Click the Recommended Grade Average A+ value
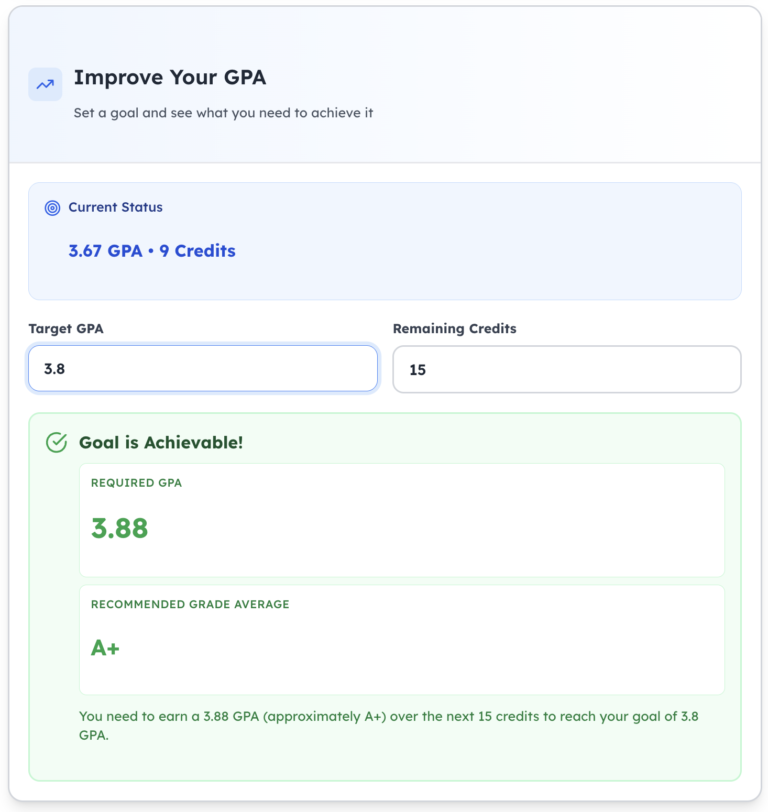The image size is (768, 812). (104, 647)
